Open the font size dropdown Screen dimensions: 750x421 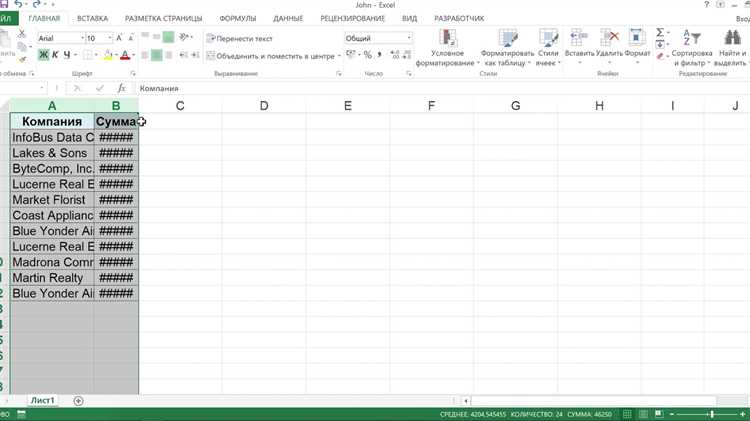coord(110,38)
